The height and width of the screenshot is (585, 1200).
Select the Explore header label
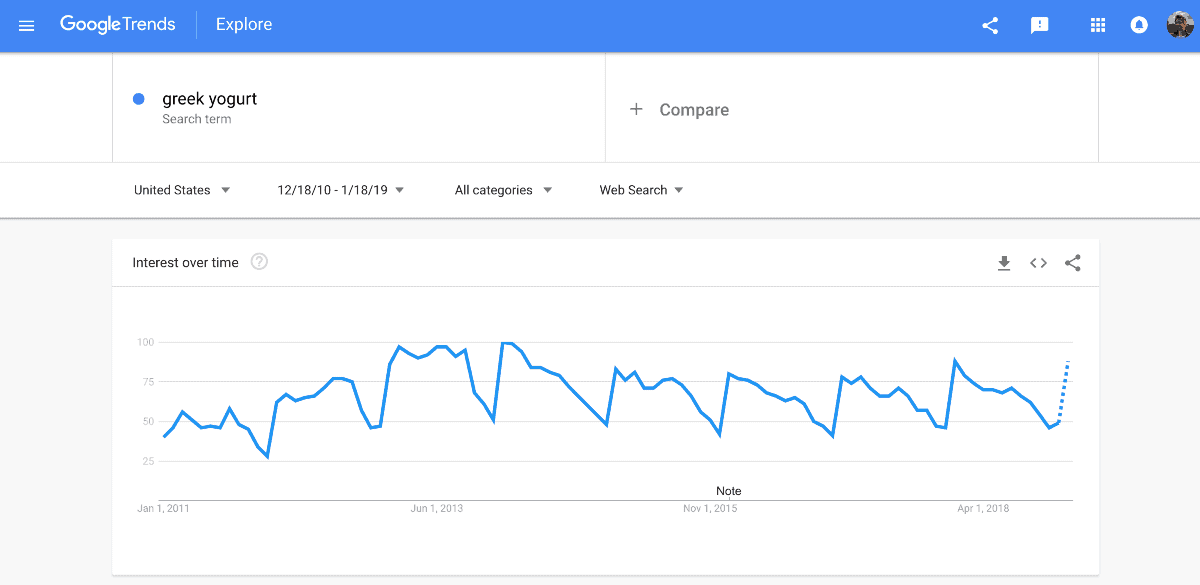(x=244, y=25)
